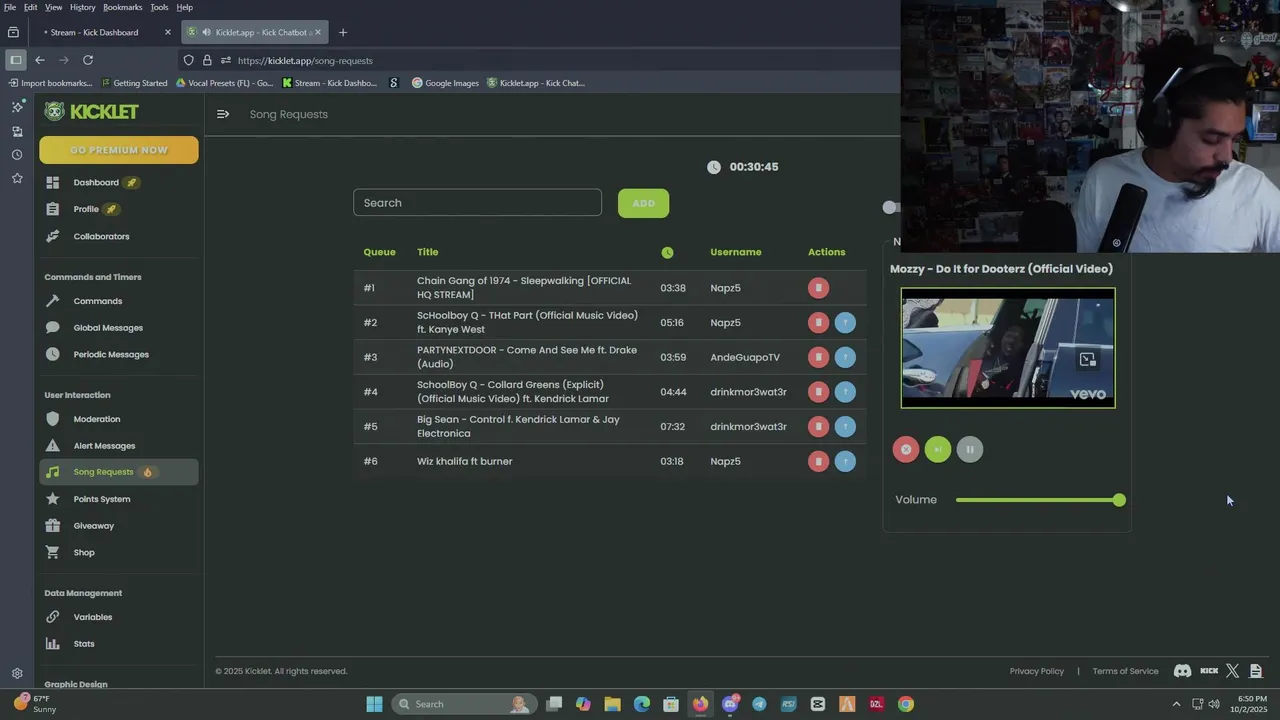Open Terms of Service link
Screen dimensions: 1280x720
tap(1125, 671)
